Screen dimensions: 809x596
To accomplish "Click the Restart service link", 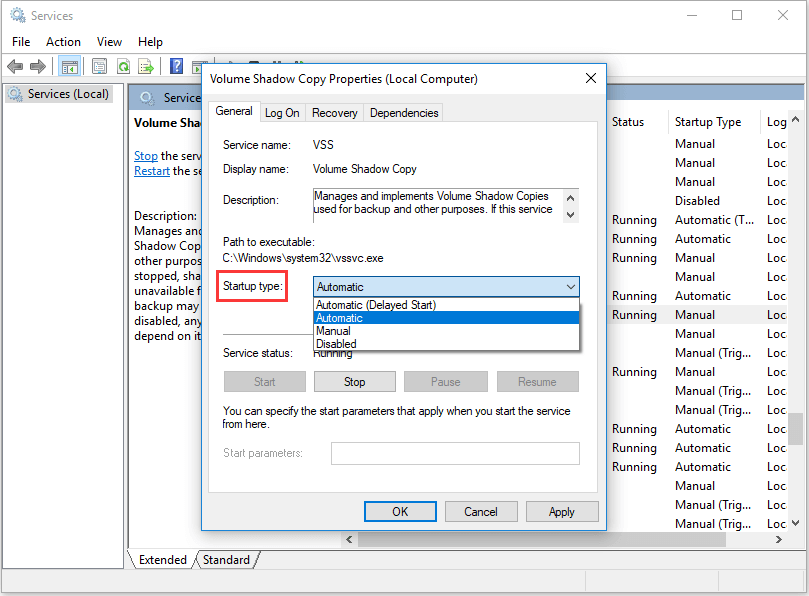I will coord(151,170).
